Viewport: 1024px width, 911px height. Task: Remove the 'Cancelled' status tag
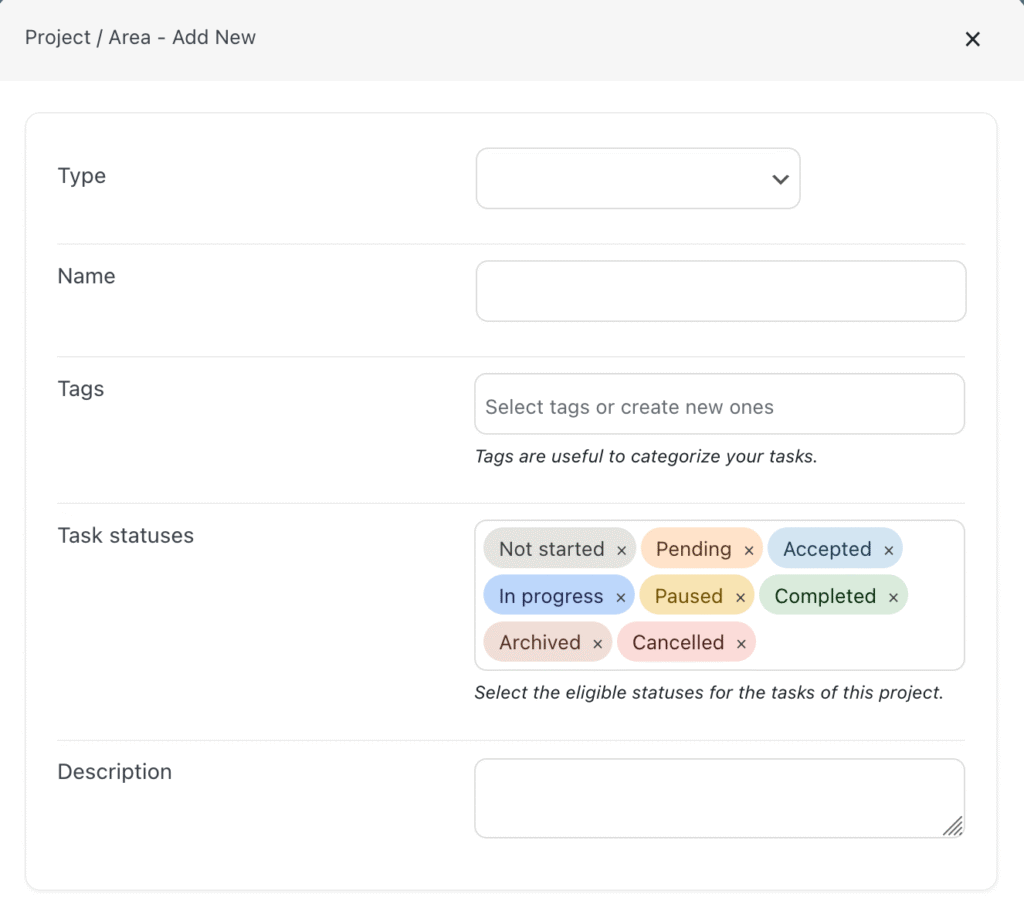pyautogui.click(x=741, y=644)
